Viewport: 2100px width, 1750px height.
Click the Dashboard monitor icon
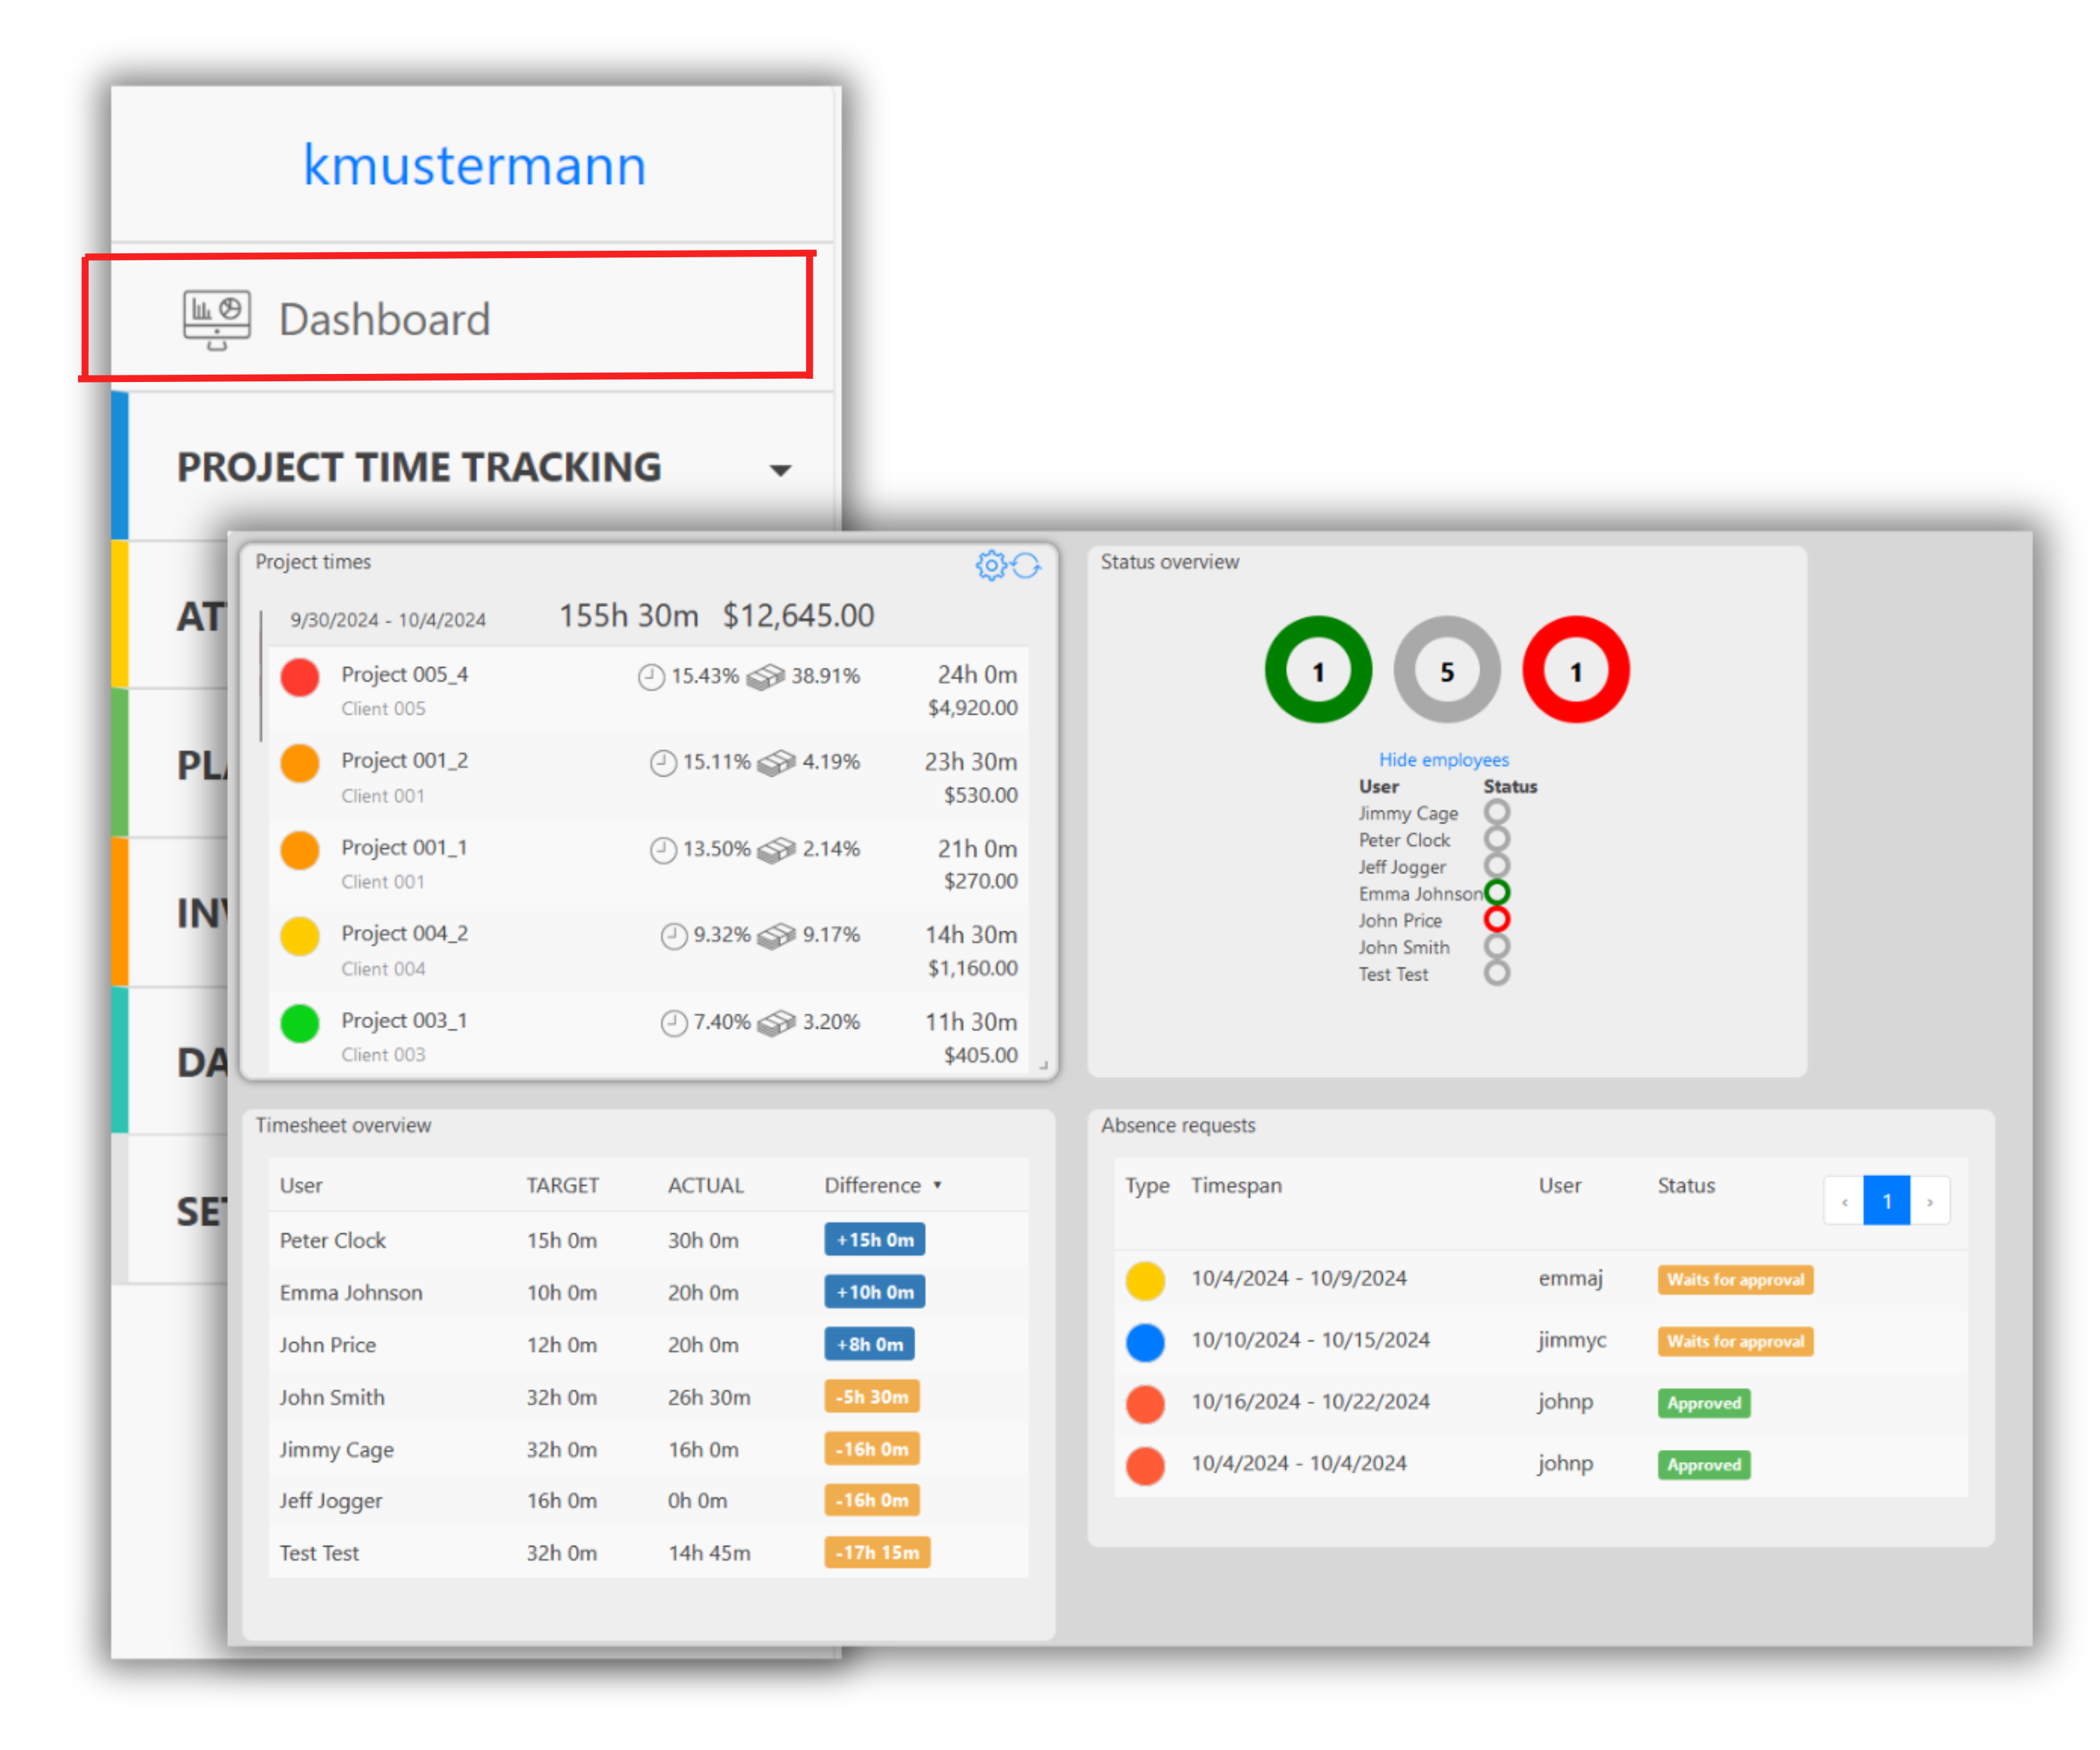click(217, 319)
